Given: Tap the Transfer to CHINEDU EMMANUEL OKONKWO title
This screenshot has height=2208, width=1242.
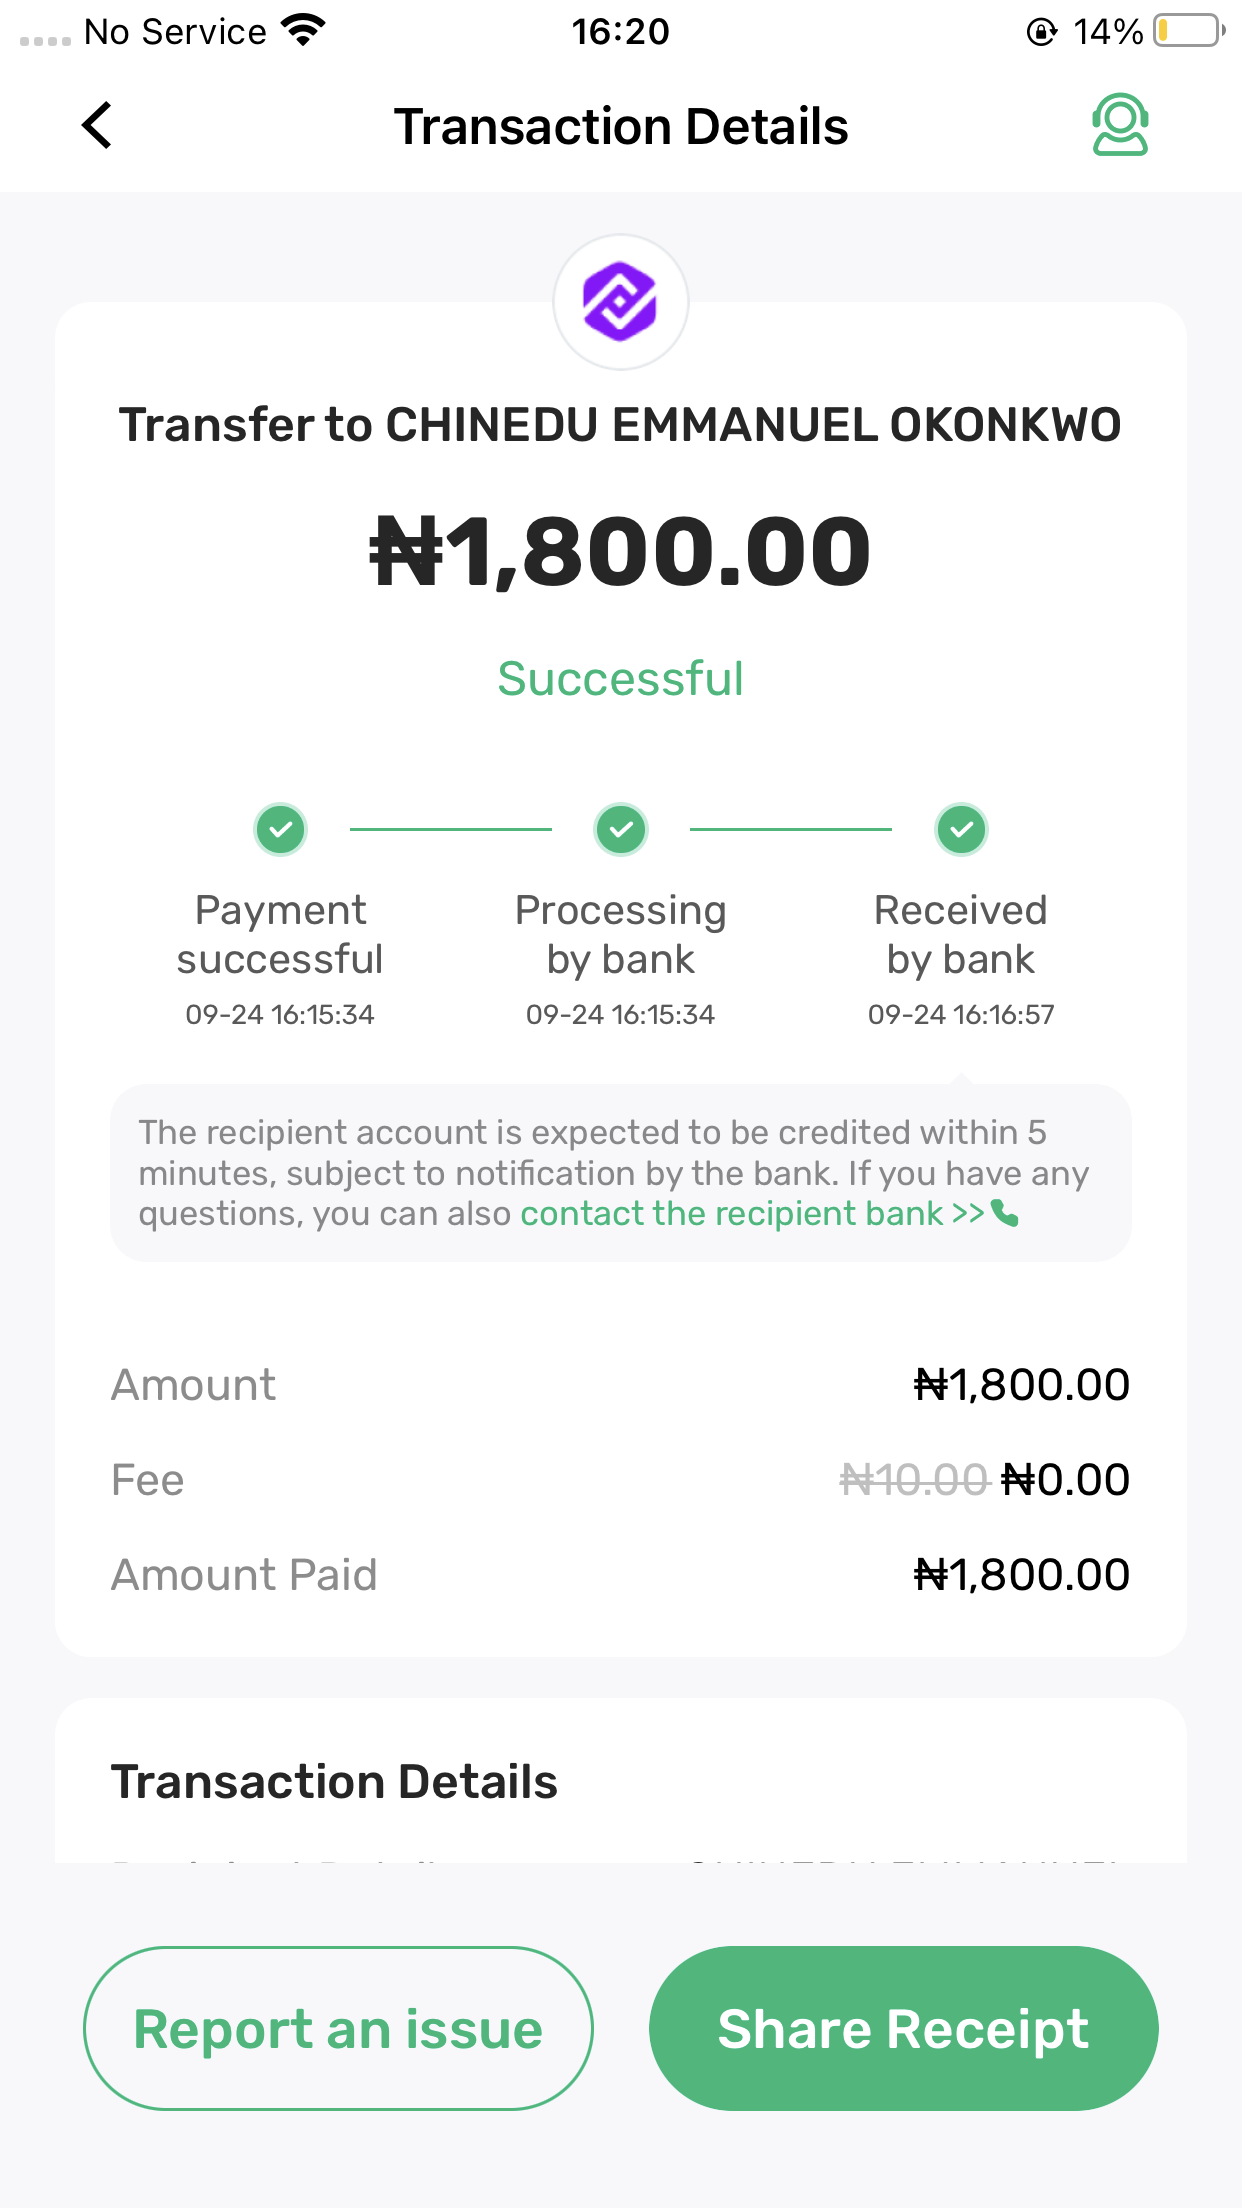Looking at the screenshot, I should [620, 425].
